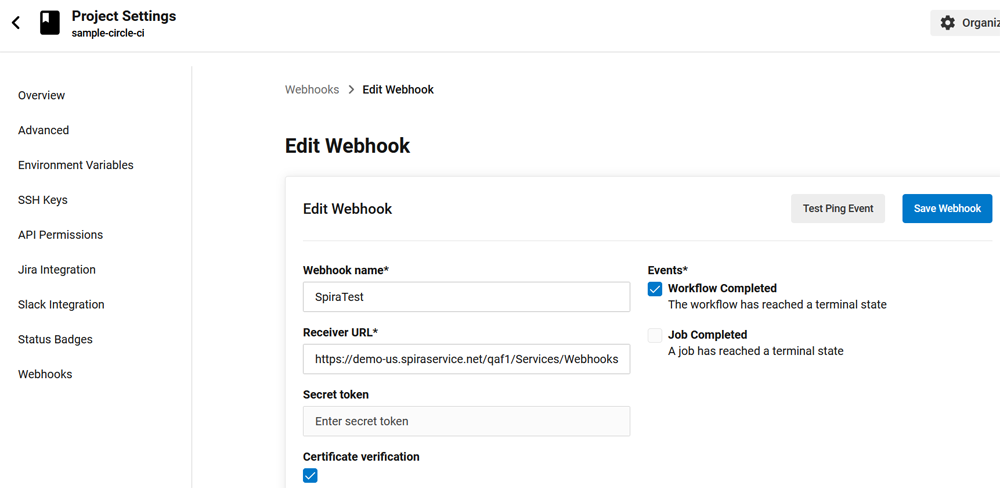
Task: Click the Save Webhook button
Action: [946, 209]
